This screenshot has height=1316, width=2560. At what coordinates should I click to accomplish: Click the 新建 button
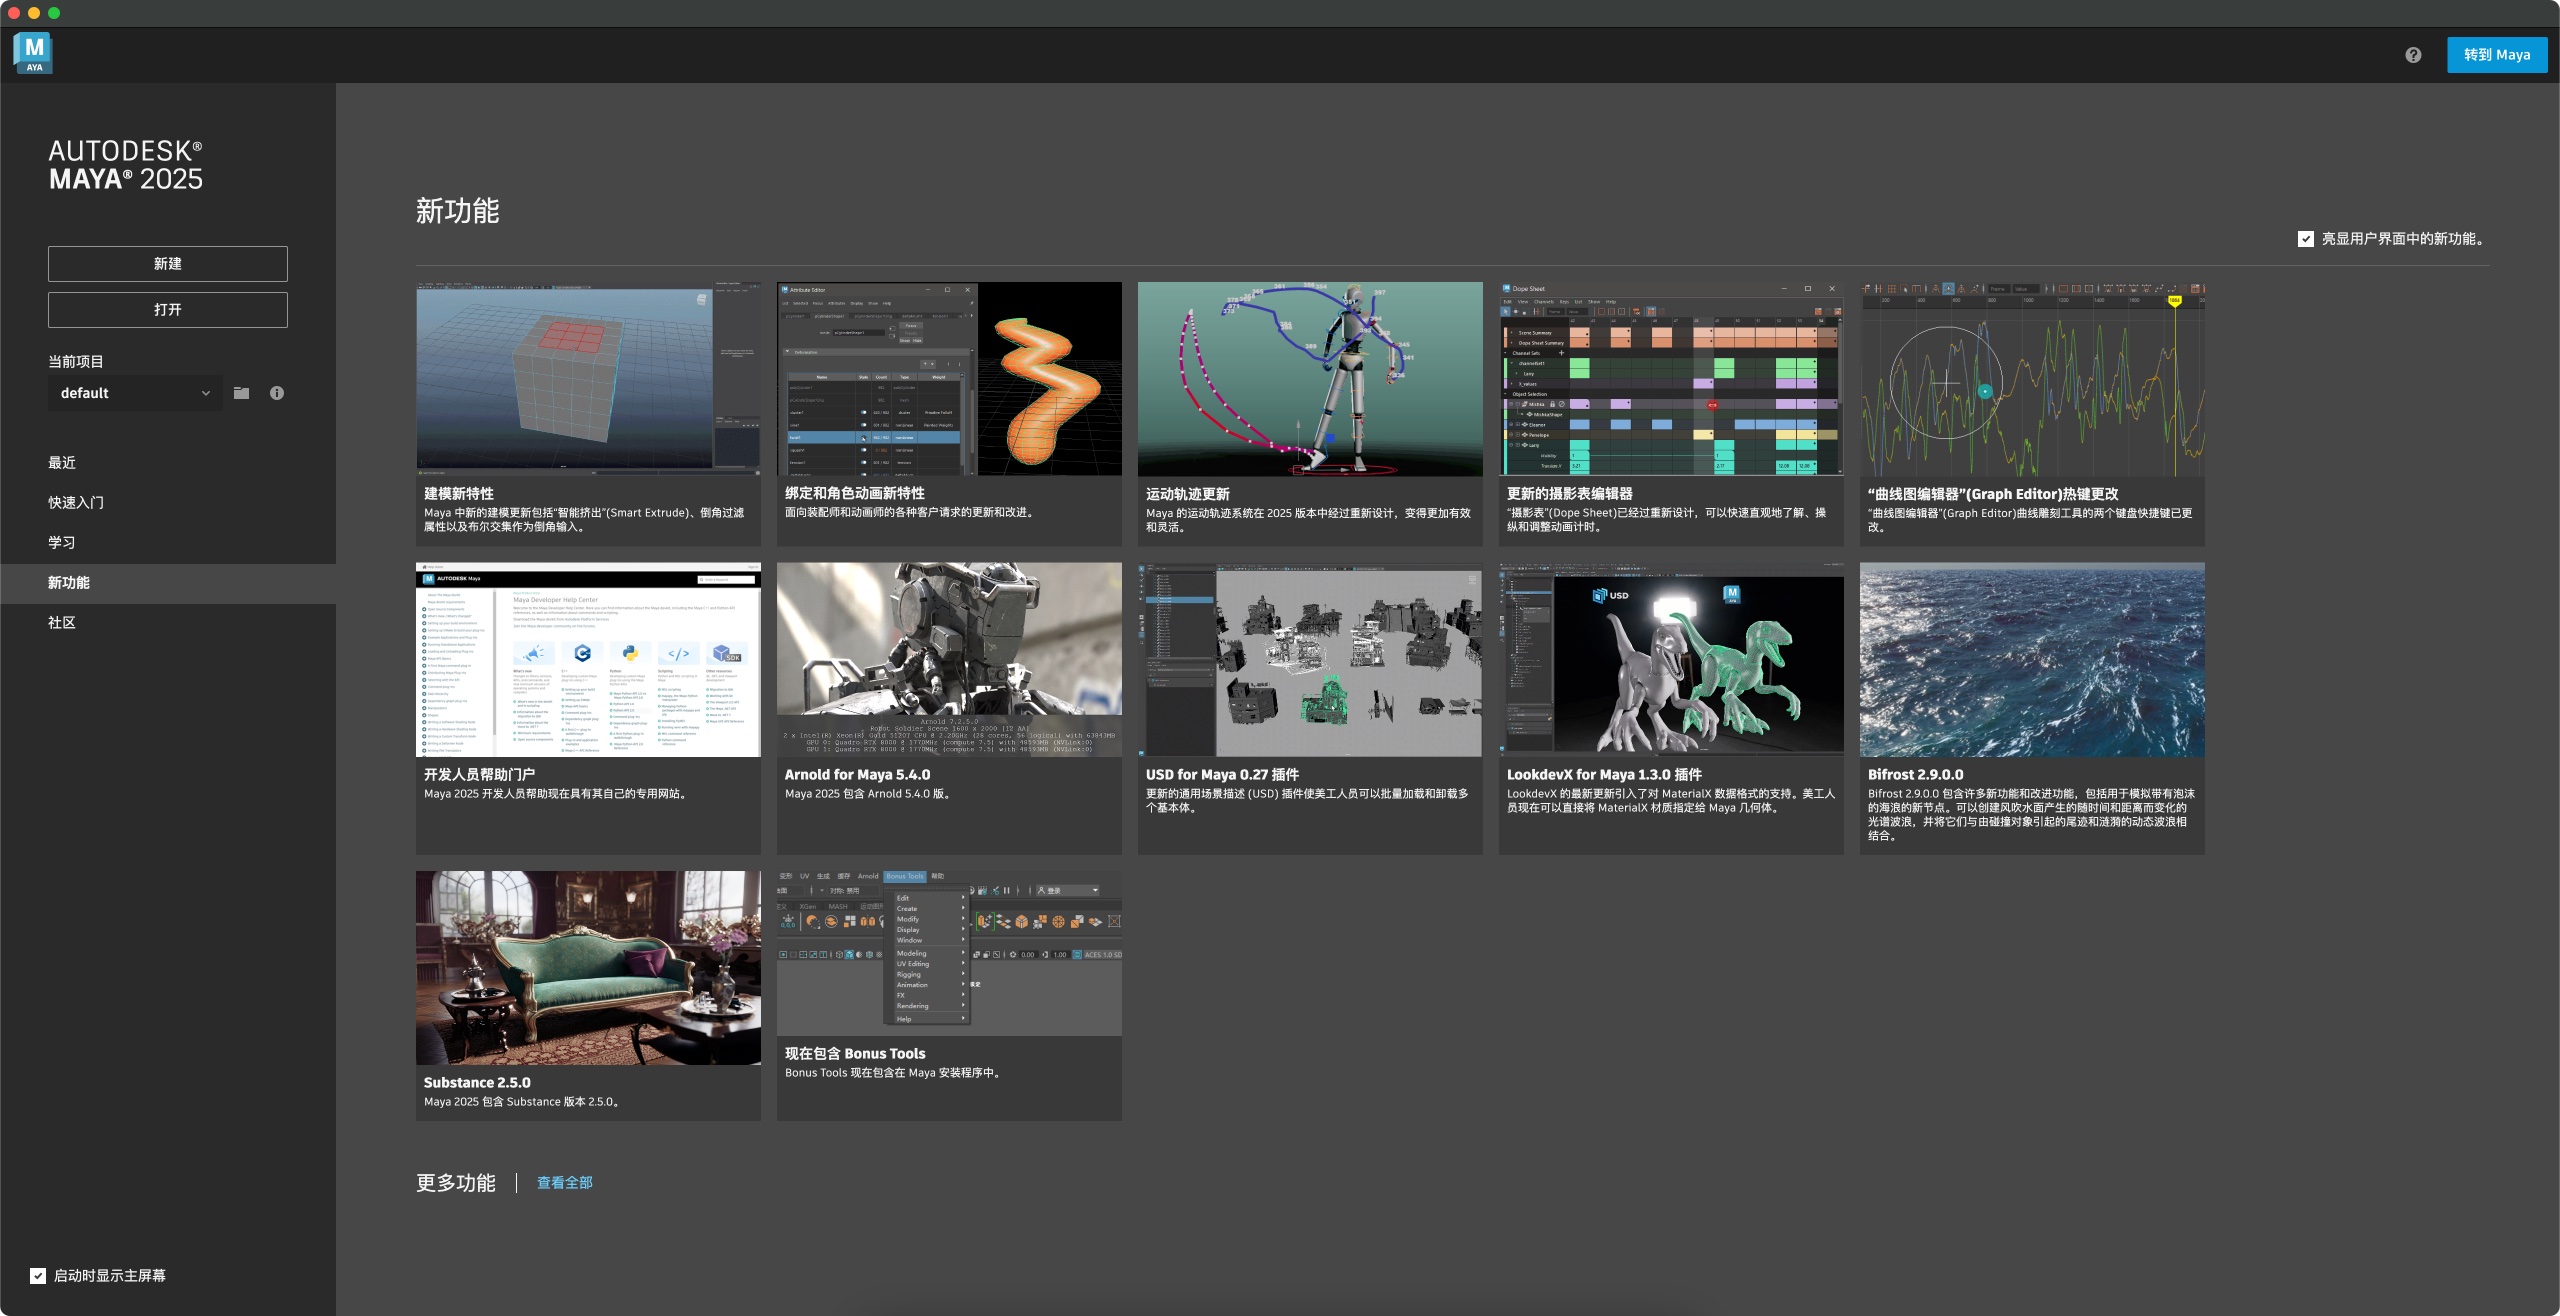168,264
